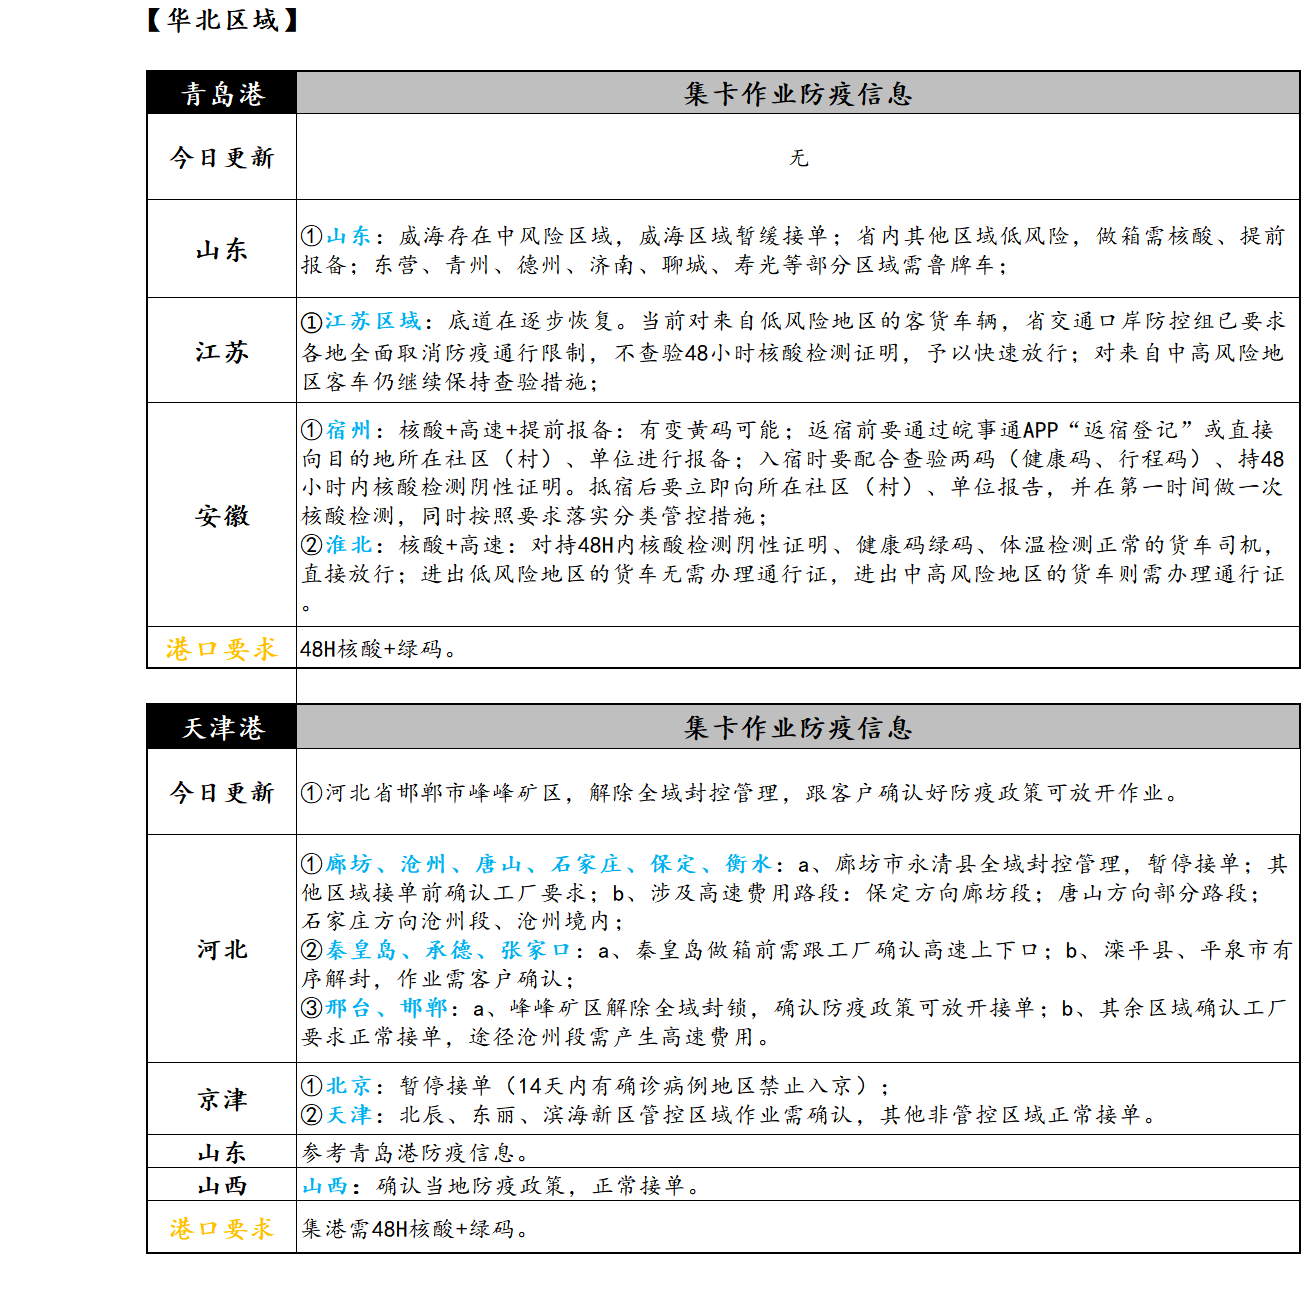
Task: Select the 天津港 table header cell
Action: pyautogui.click(x=222, y=728)
